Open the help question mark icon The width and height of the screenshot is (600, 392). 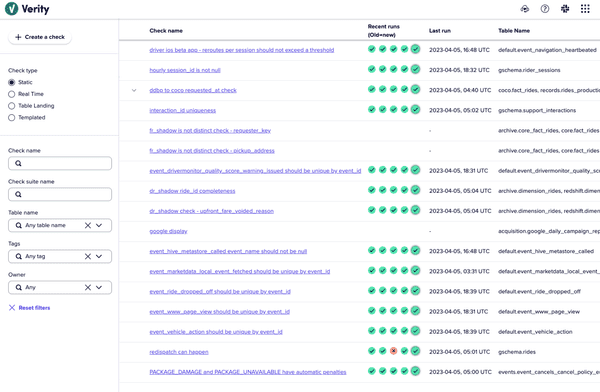[545, 9]
